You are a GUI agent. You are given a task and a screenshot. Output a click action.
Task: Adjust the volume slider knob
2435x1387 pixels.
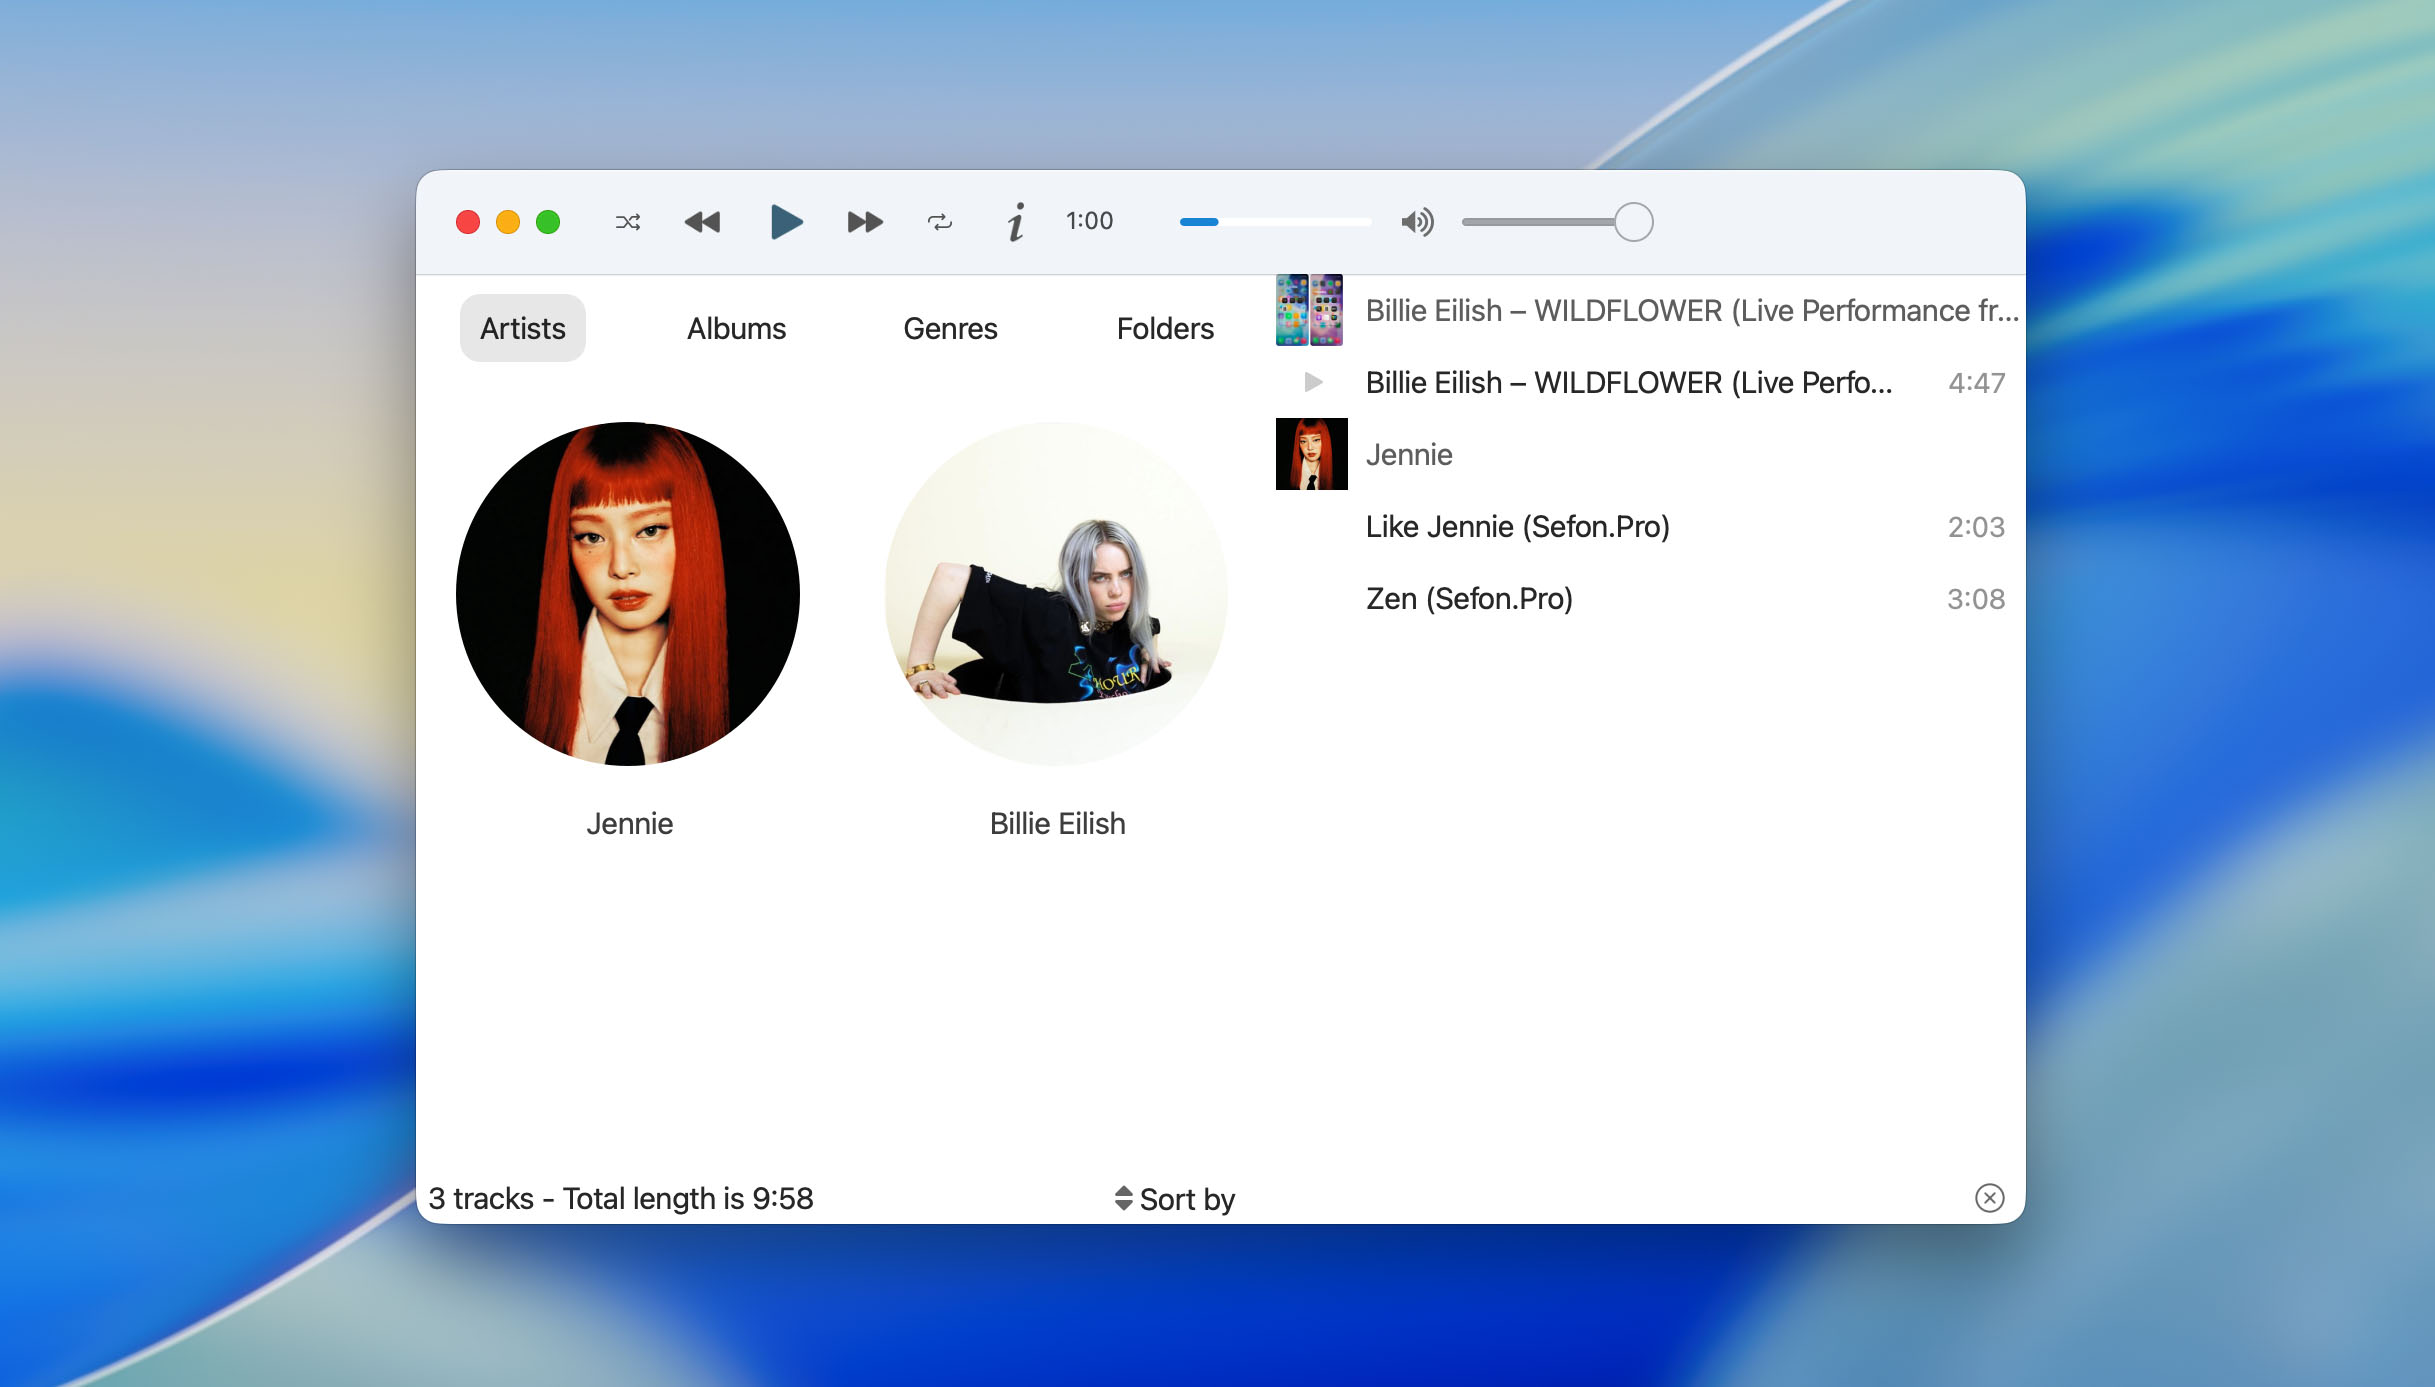pyautogui.click(x=1633, y=222)
